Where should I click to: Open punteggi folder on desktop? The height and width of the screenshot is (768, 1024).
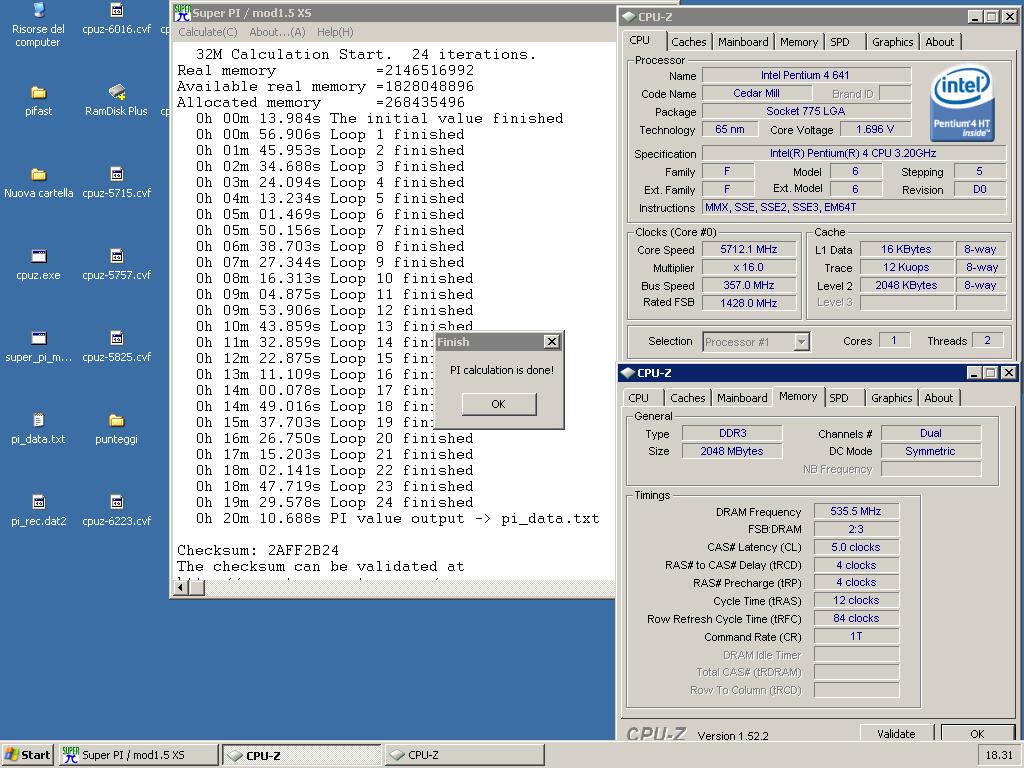pyautogui.click(x=116, y=428)
